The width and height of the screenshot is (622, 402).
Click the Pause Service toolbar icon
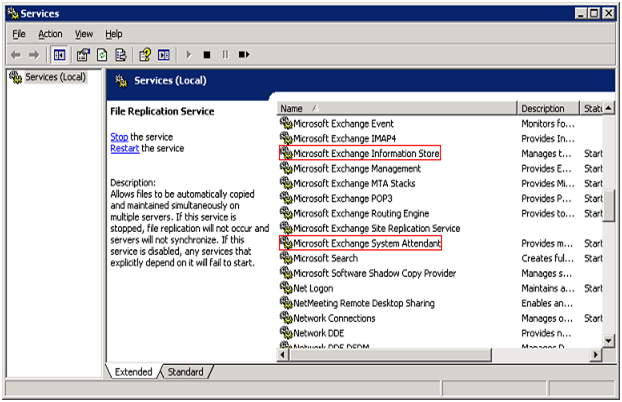point(225,55)
